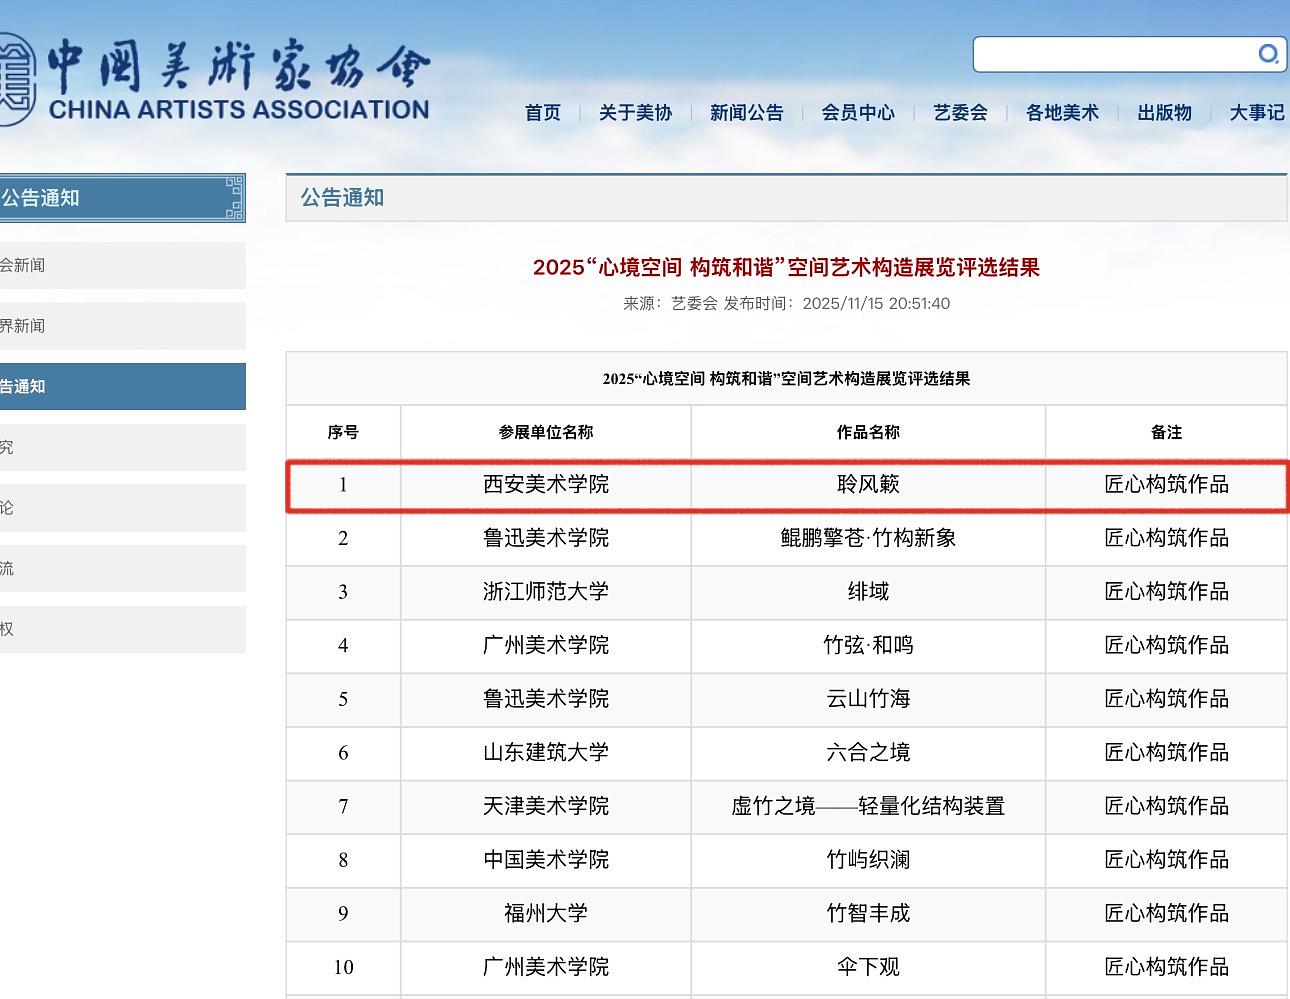Open the 首页 navigation menu item

pos(543,113)
